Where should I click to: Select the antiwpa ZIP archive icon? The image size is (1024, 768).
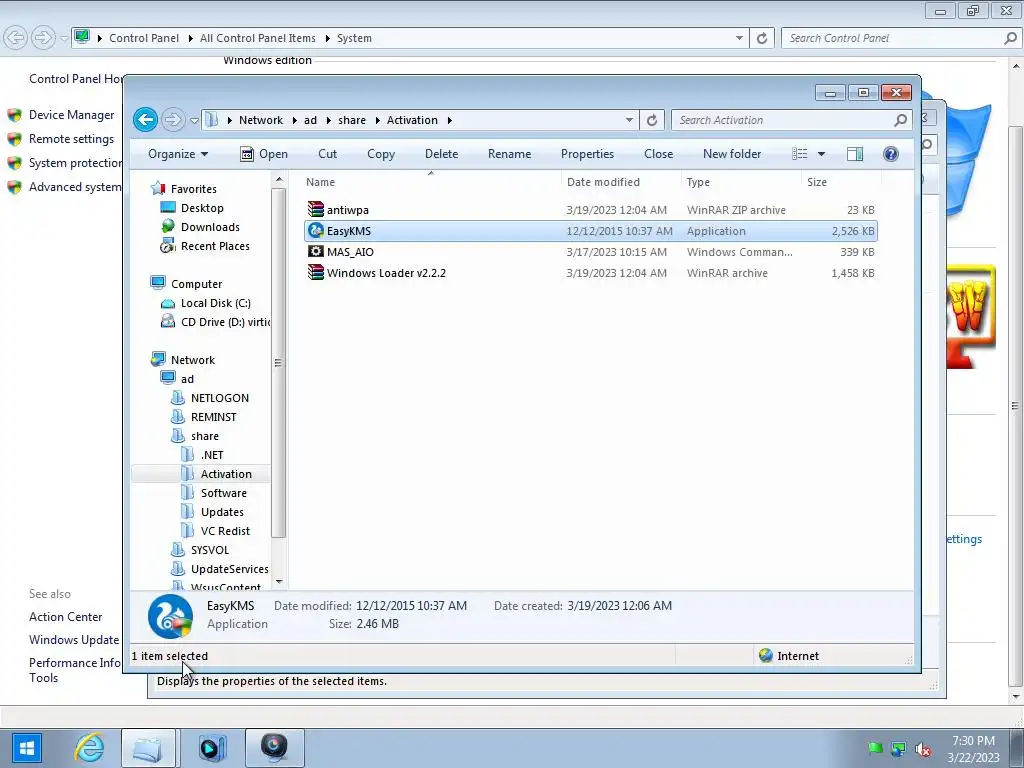point(316,210)
